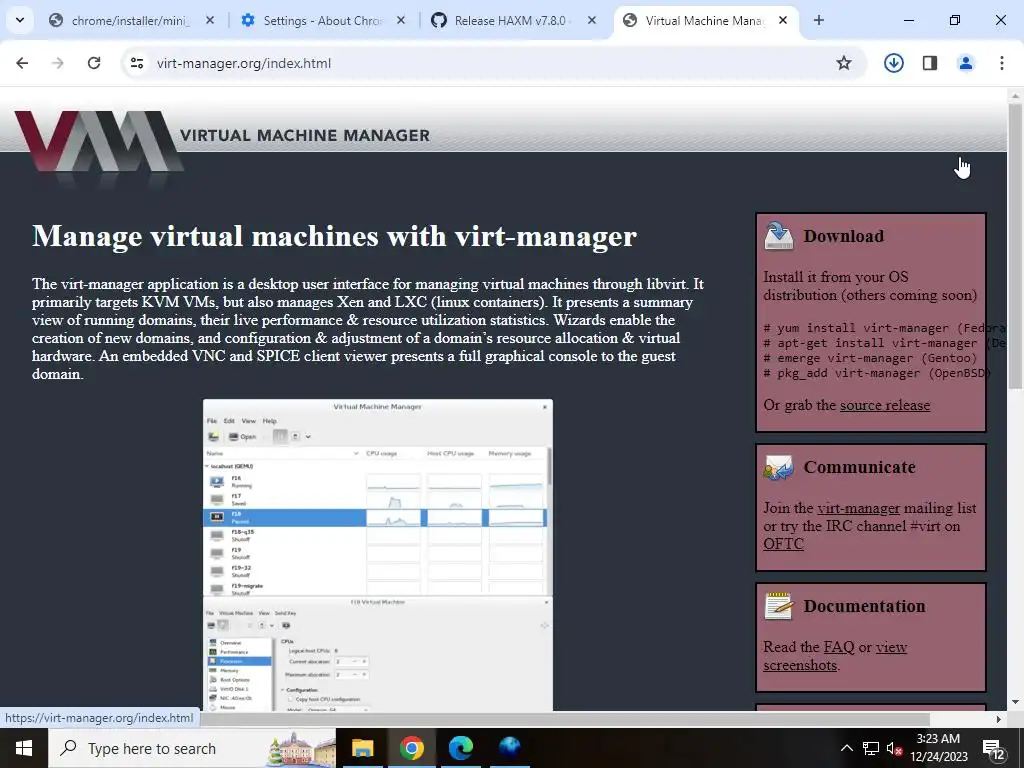
Task: Click the muted volume tray icon
Action: click(894, 748)
